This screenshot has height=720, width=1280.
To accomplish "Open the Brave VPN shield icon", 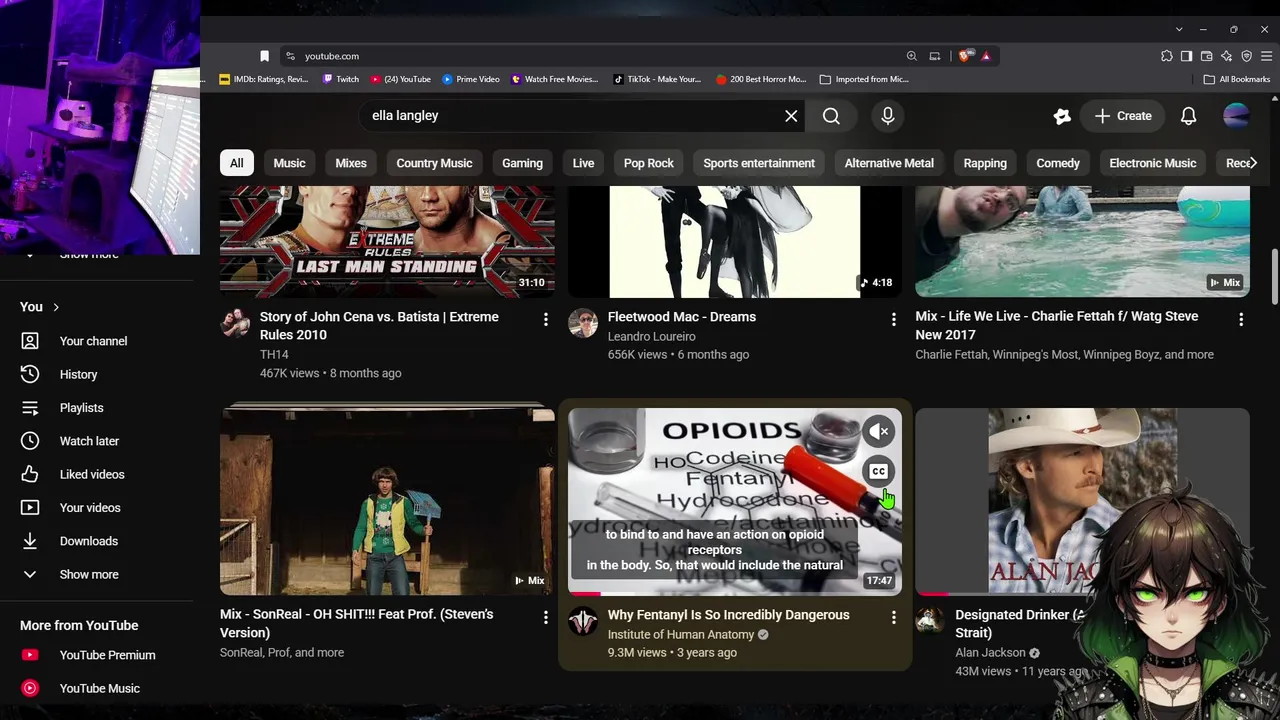I will (x=1246, y=56).
